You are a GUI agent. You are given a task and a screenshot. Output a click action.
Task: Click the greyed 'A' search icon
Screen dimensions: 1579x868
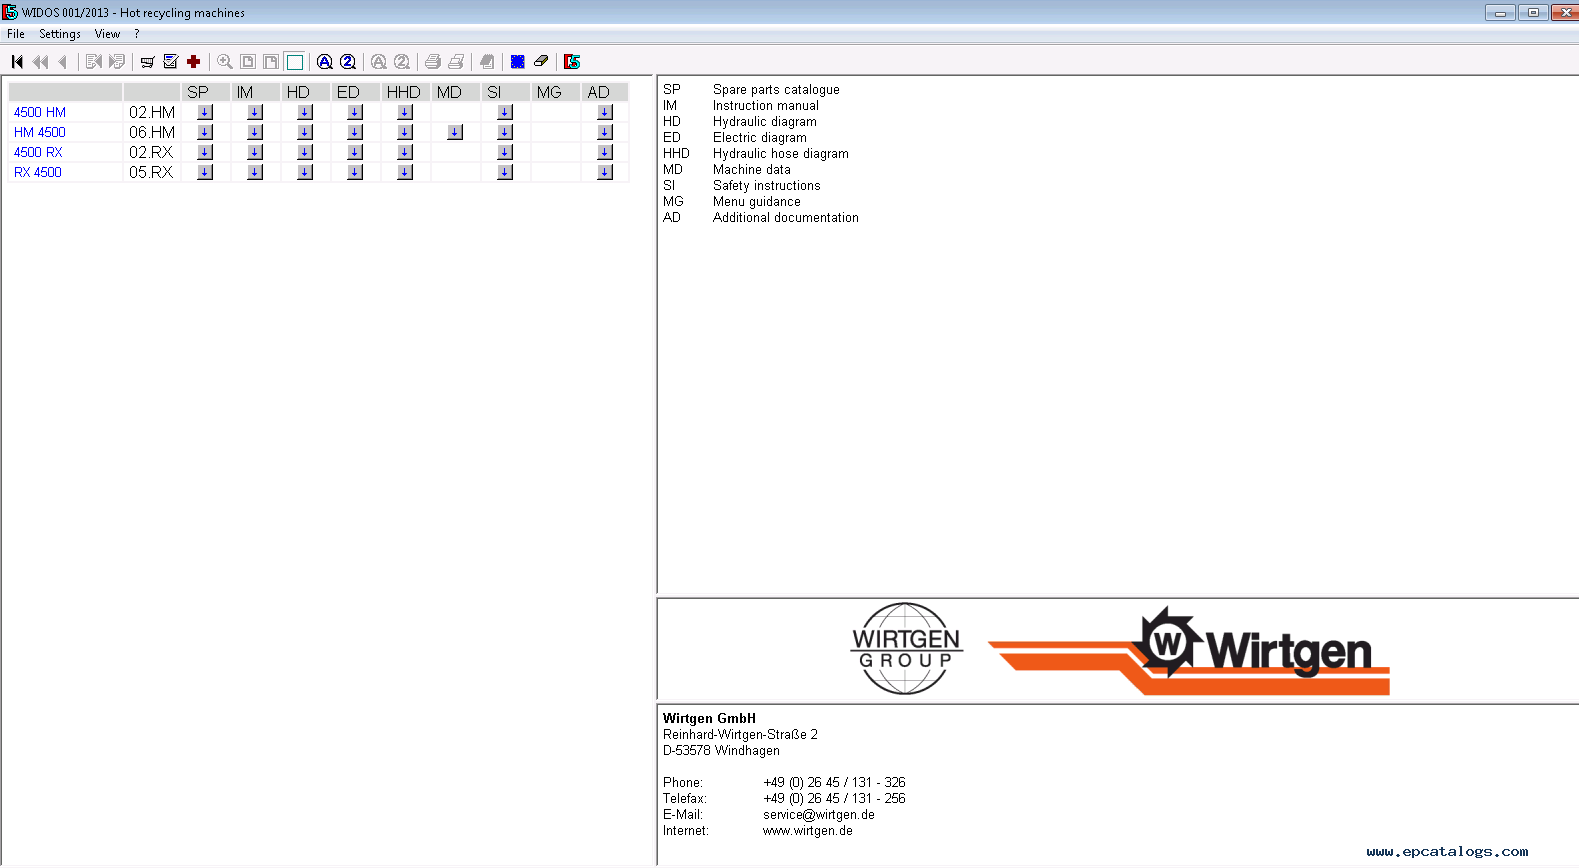(379, 62)
